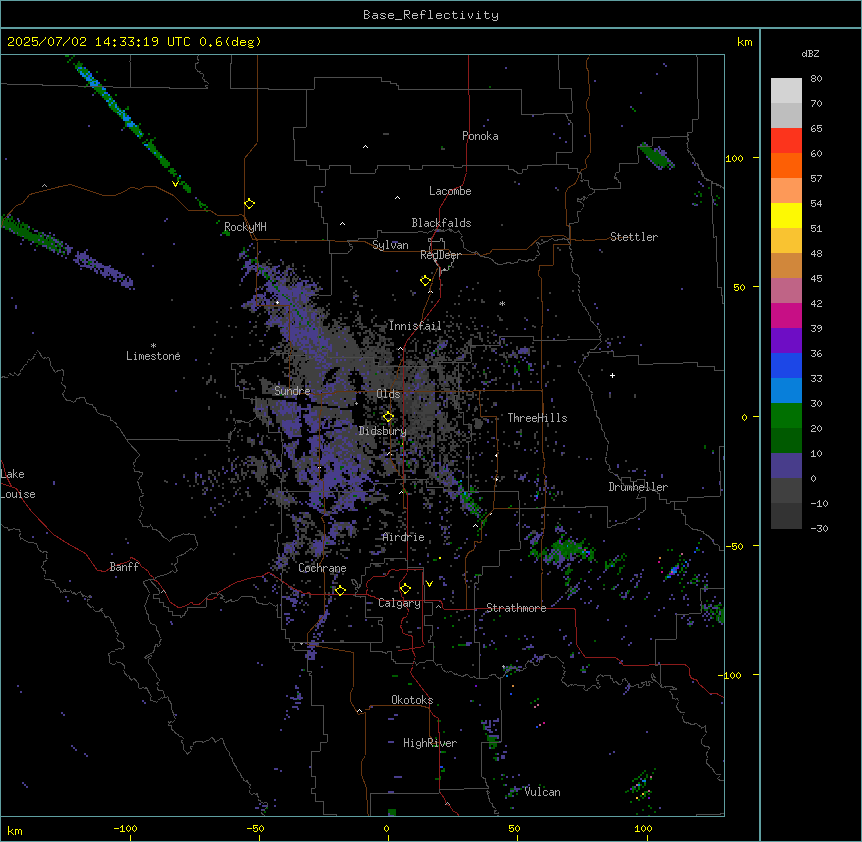Click the Vulcan town label
862x842 pixels.
point(542,792)
